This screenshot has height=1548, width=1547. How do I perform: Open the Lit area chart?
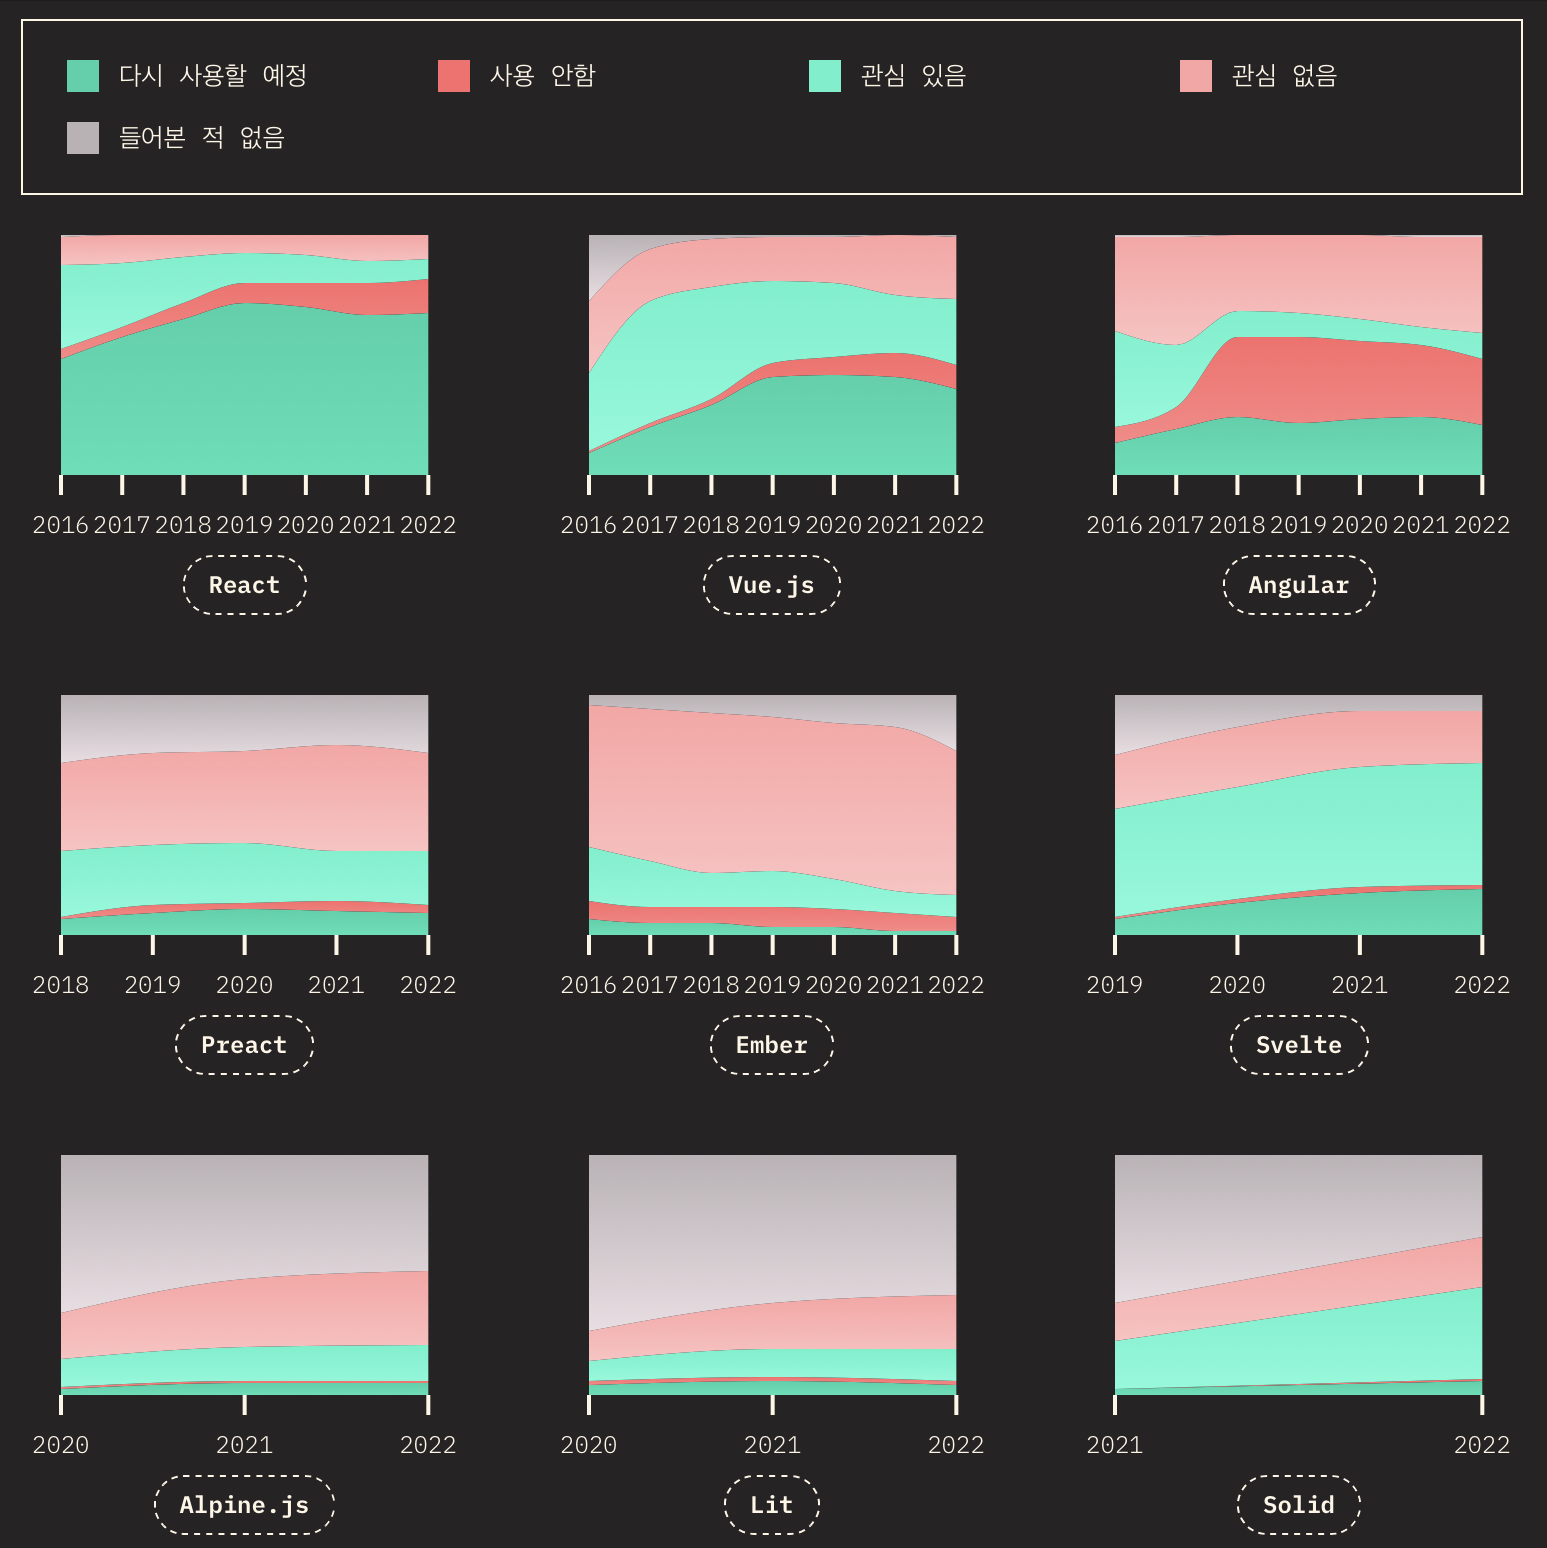coord(772,1275)
